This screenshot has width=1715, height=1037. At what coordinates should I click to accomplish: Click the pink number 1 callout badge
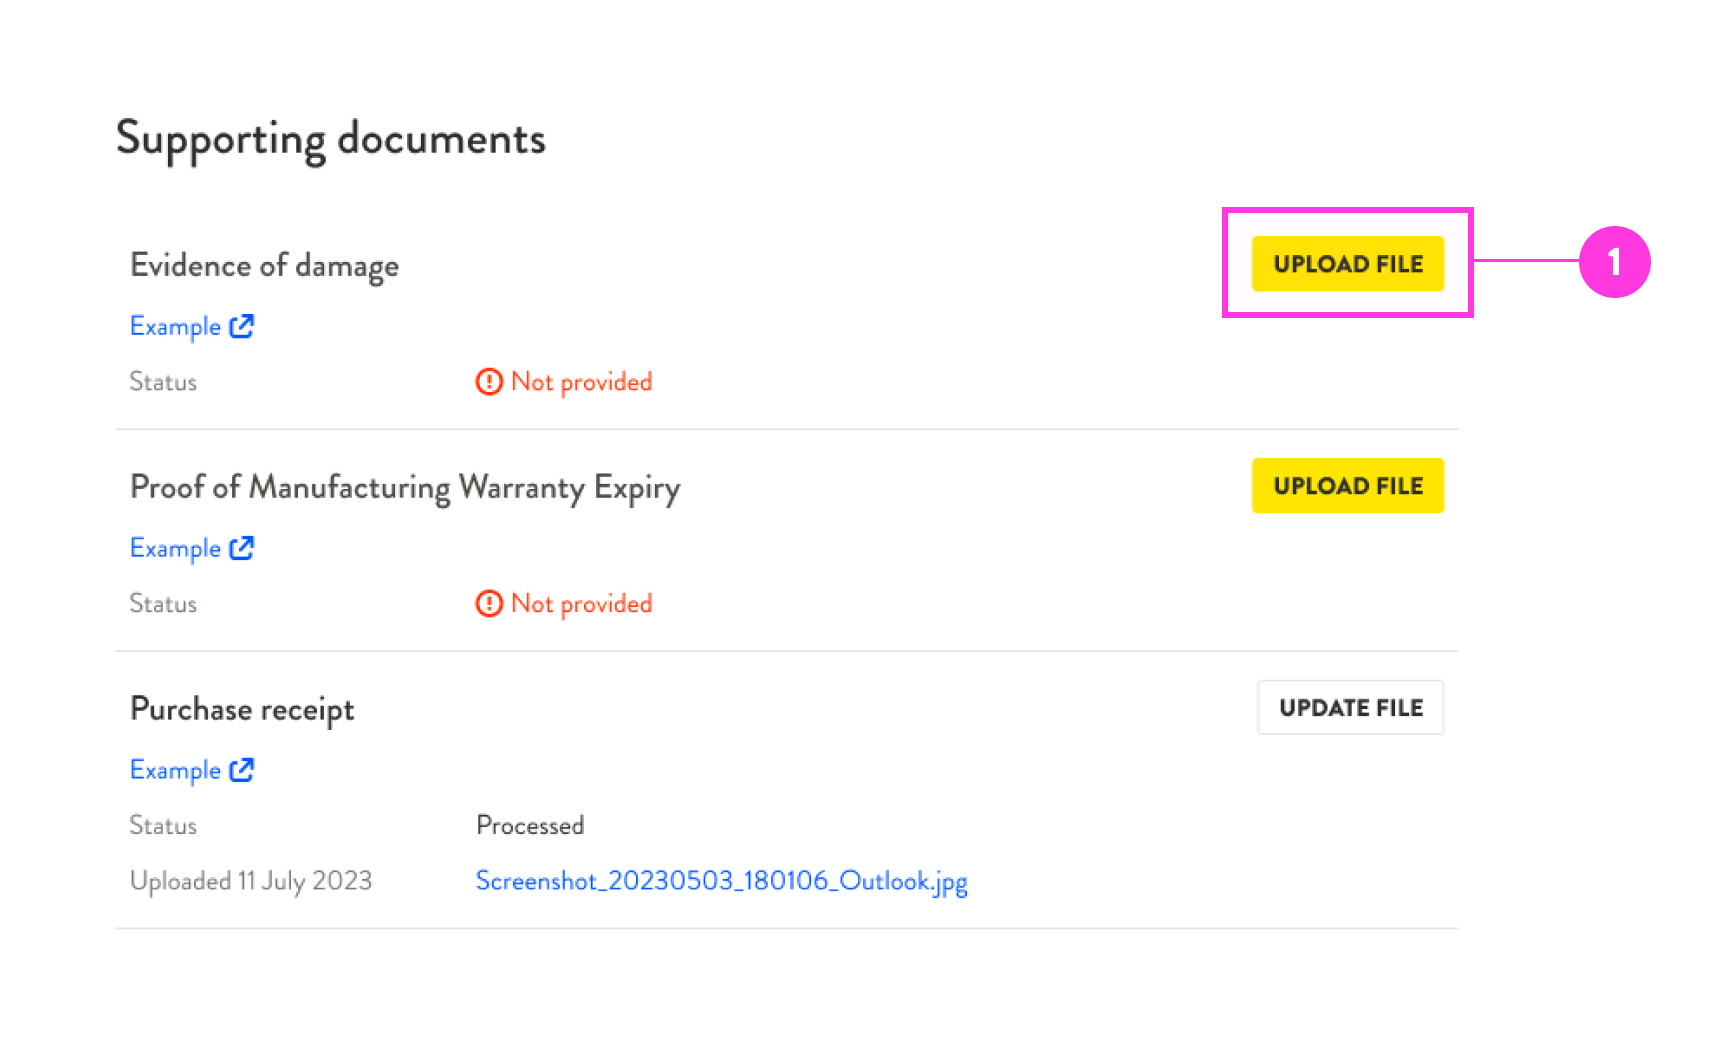pyautogui.click(x=1614, y=263)
